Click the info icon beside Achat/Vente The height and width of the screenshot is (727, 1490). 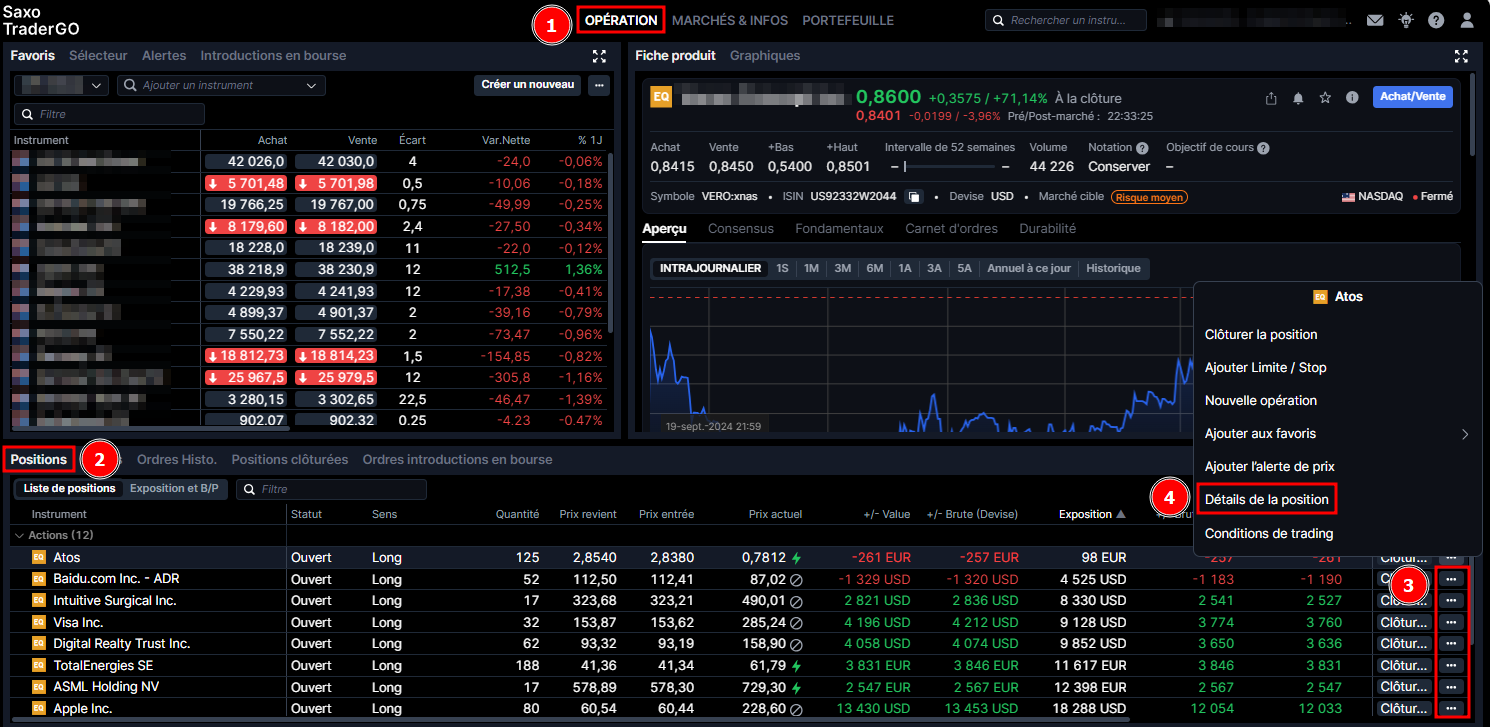point(1352,98)
